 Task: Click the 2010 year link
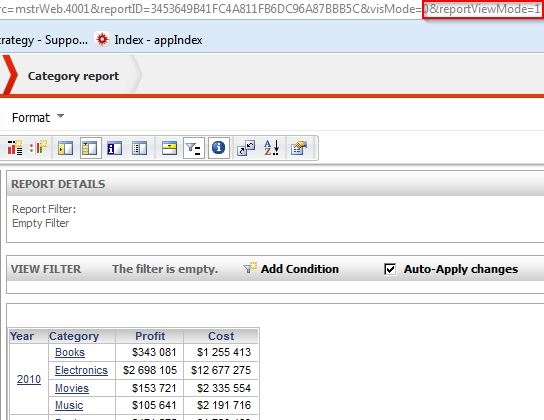coord(29,379)
